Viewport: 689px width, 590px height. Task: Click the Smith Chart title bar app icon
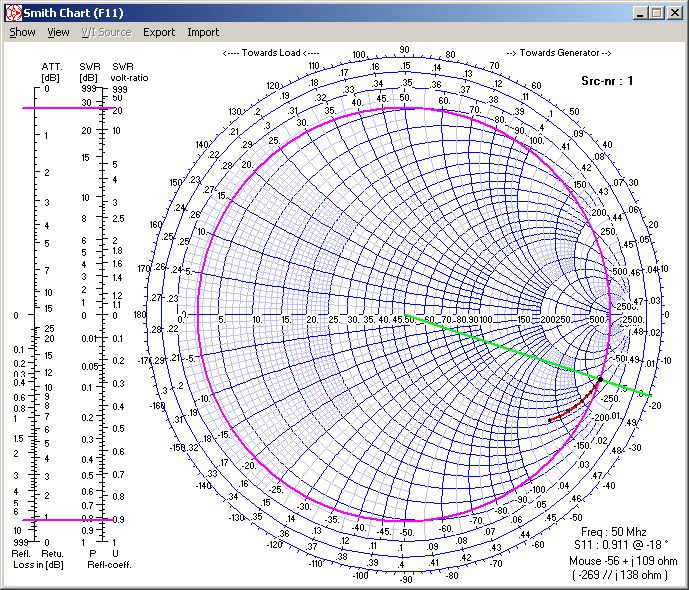13,12
